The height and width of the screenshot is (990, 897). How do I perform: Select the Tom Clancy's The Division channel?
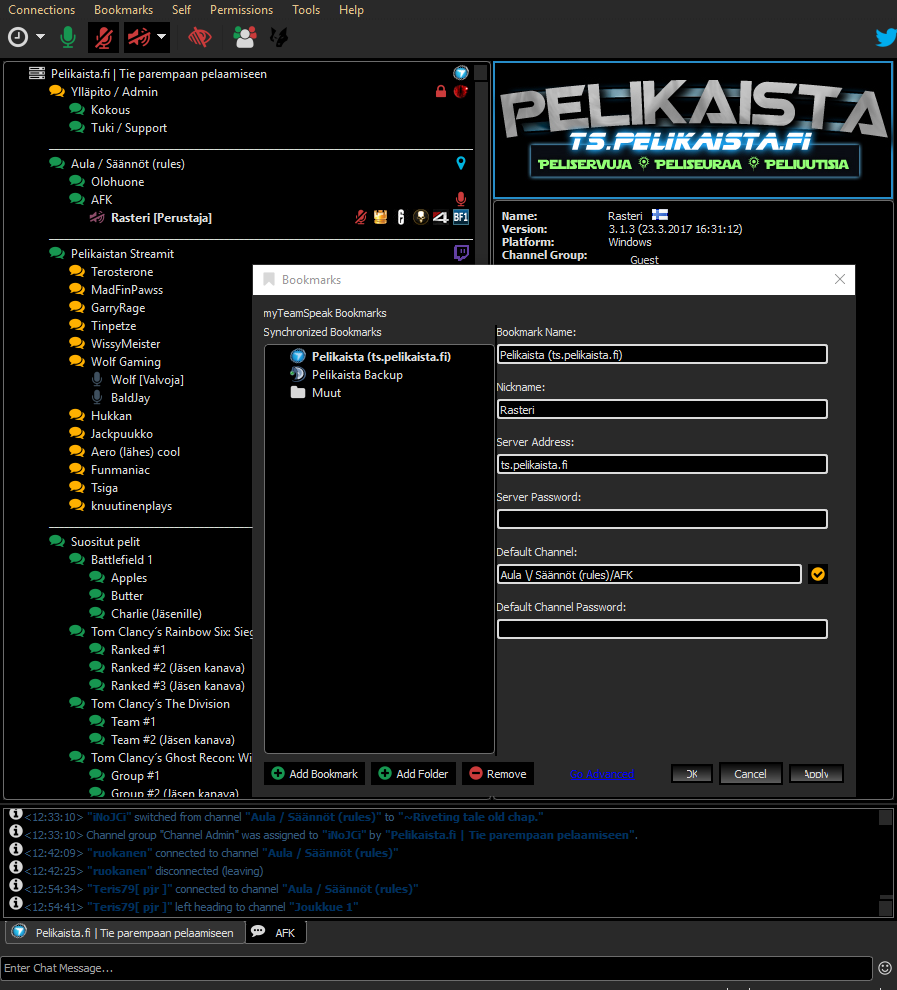(160, 704)
